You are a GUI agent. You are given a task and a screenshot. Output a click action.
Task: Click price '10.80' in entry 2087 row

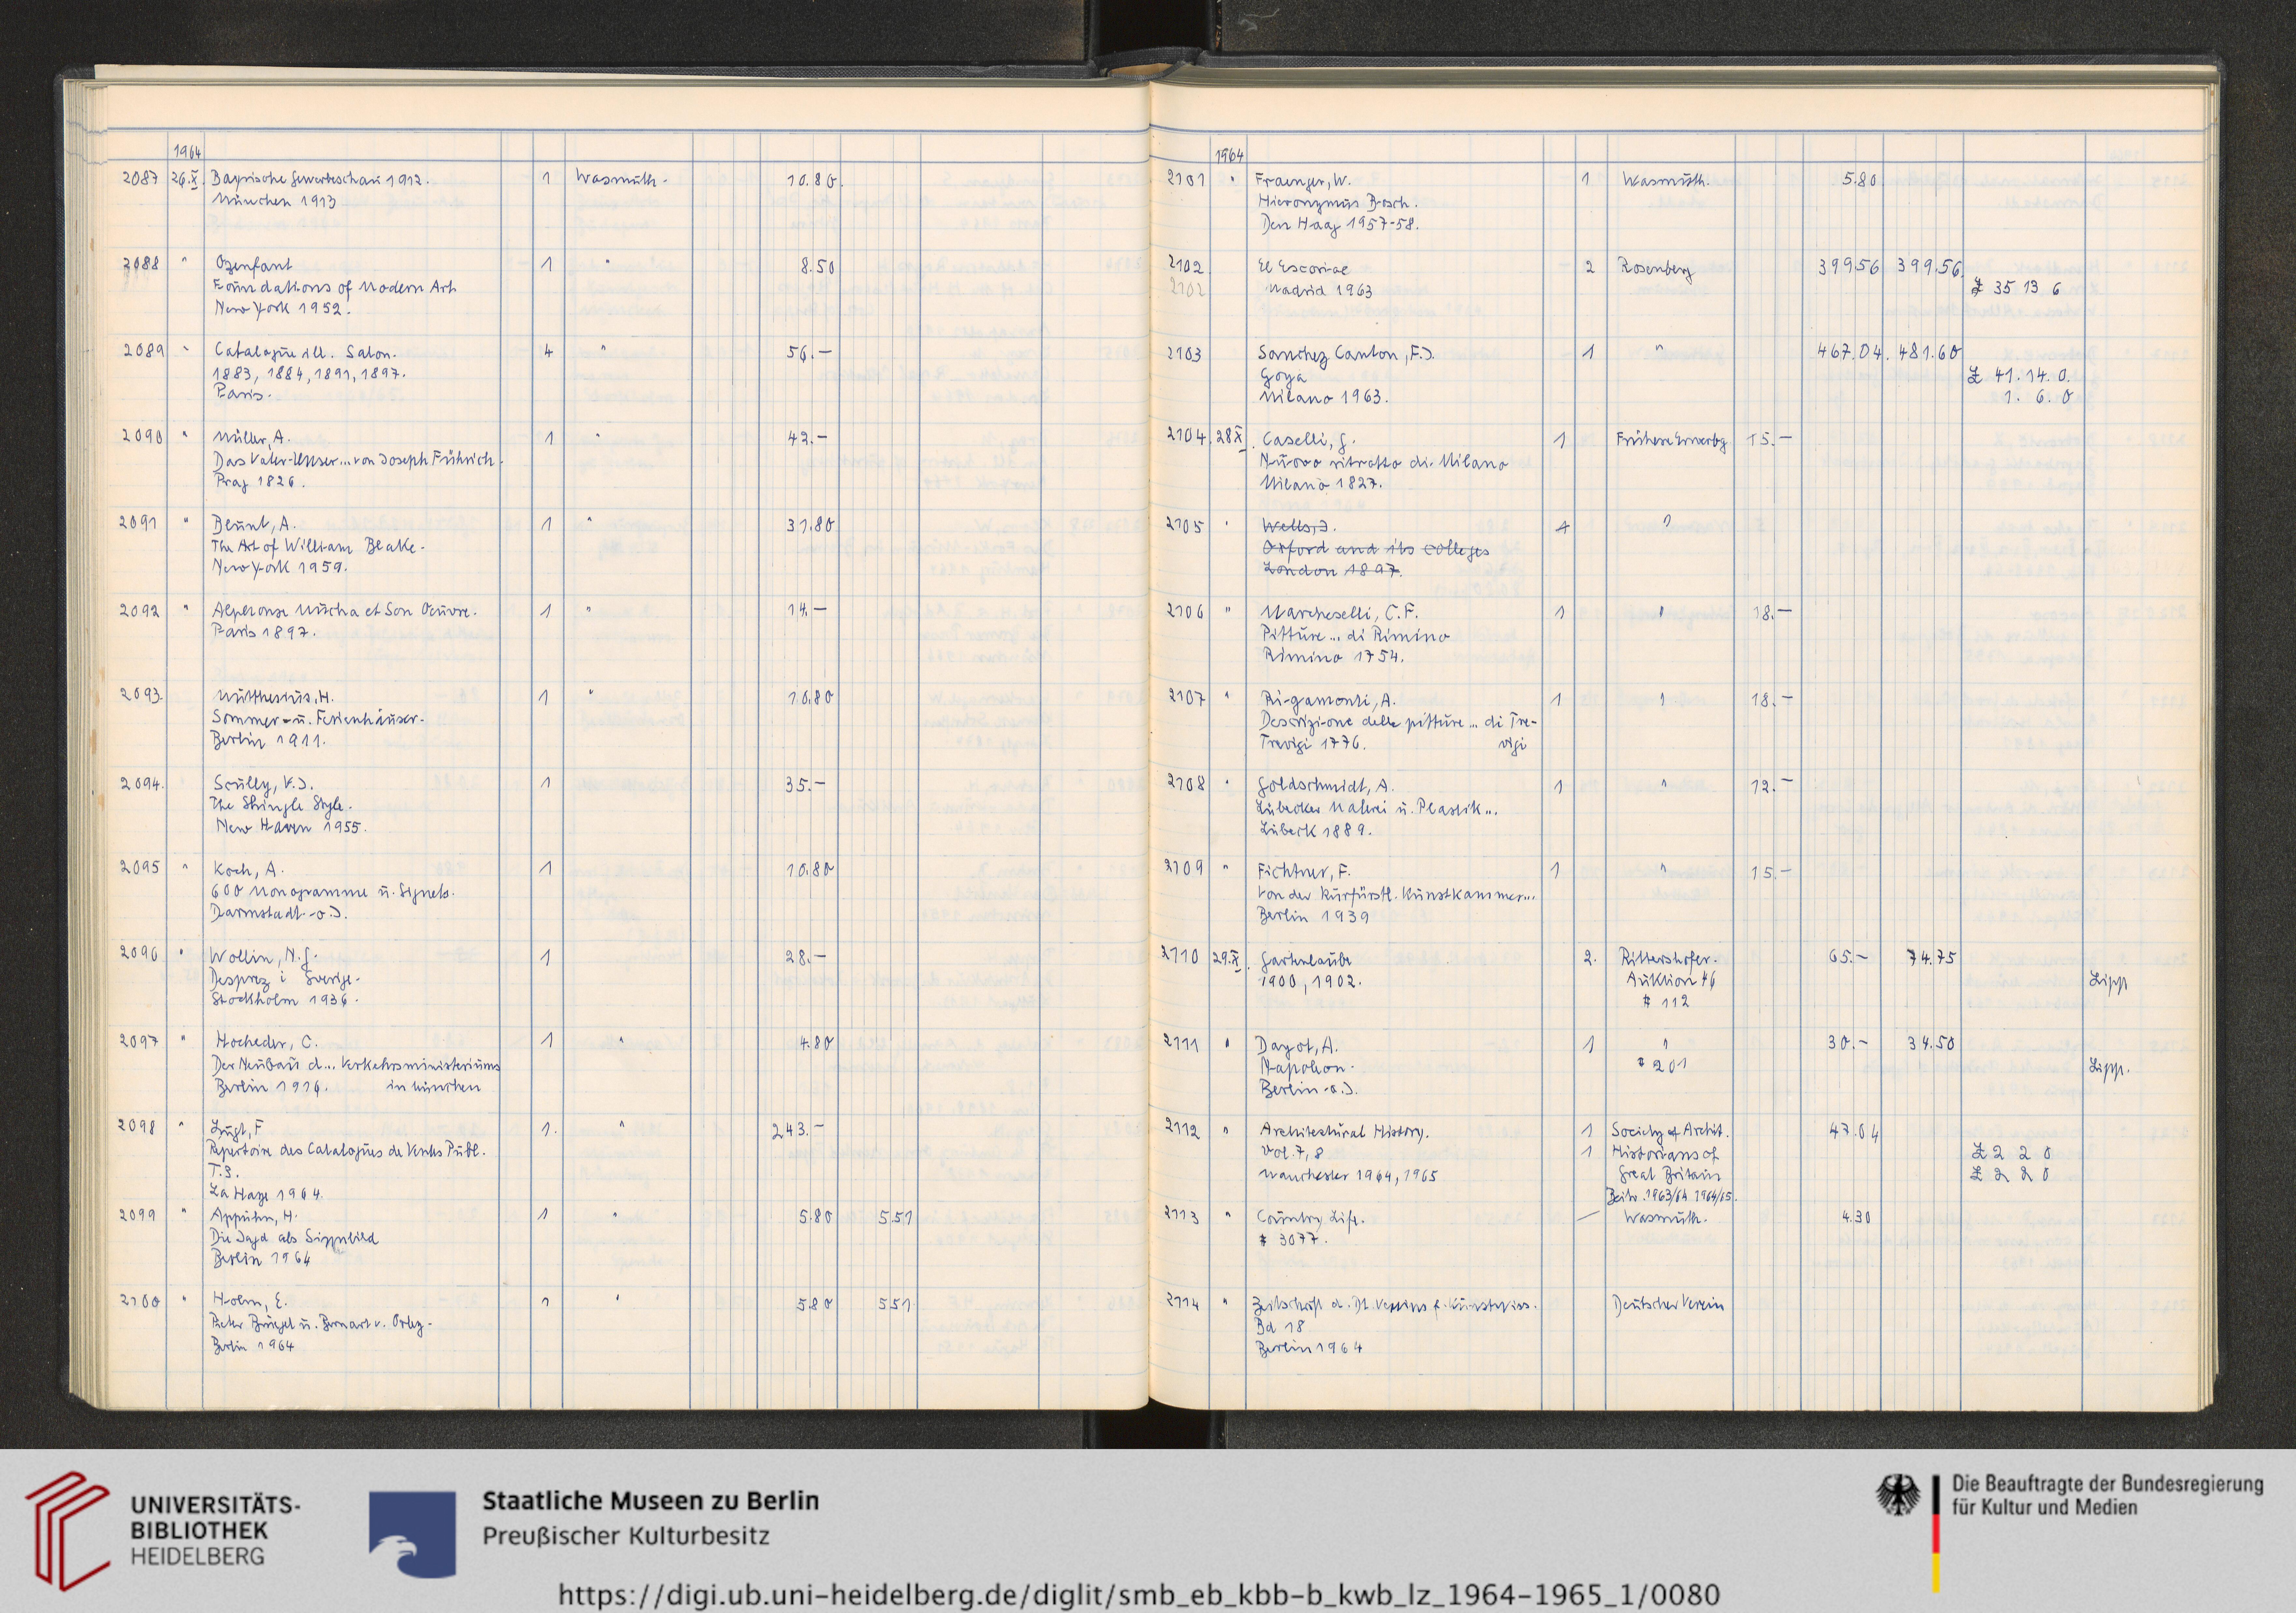(814, 182)
